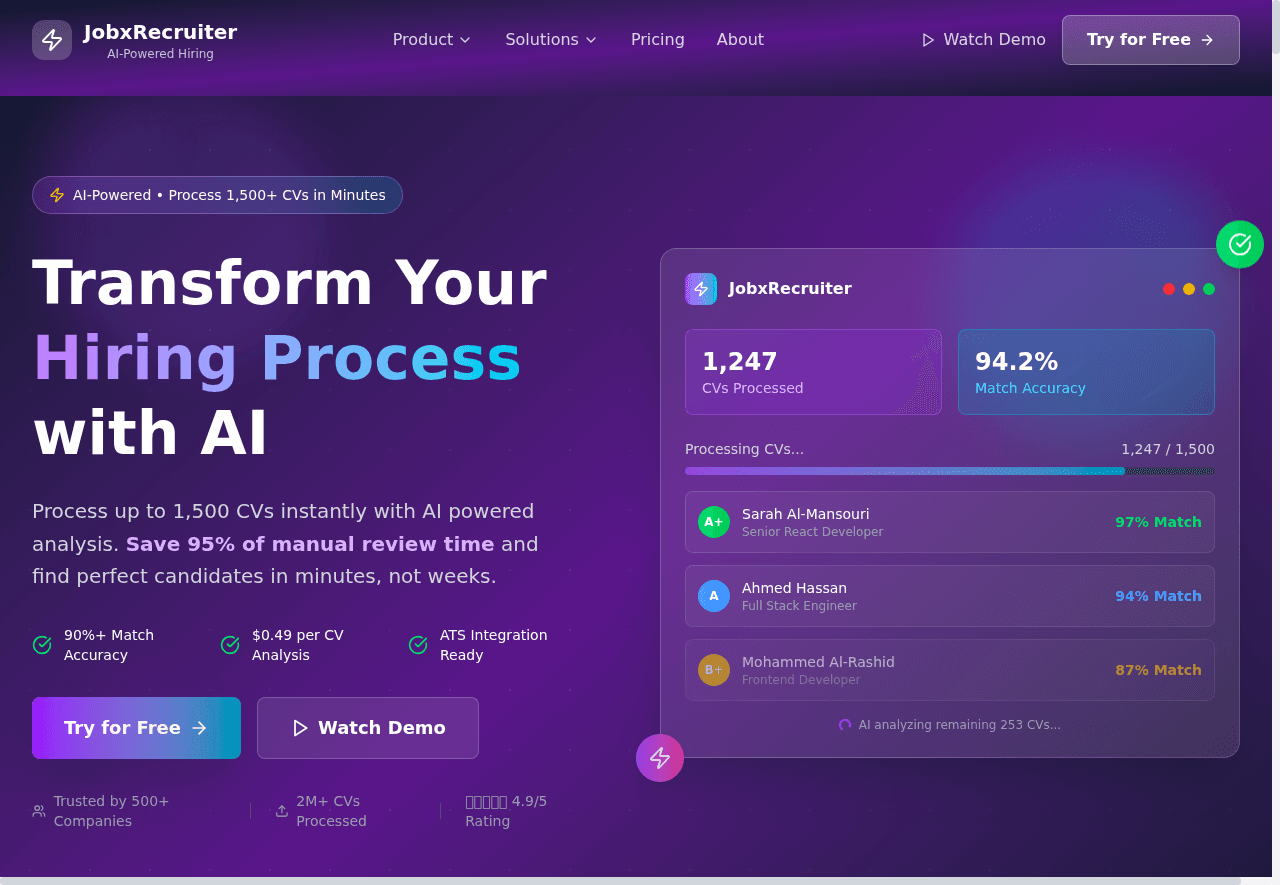Click checkmark next to ATS Integration Ready
This screenshot has width=1280, height=885.
(x=418, y=645)
